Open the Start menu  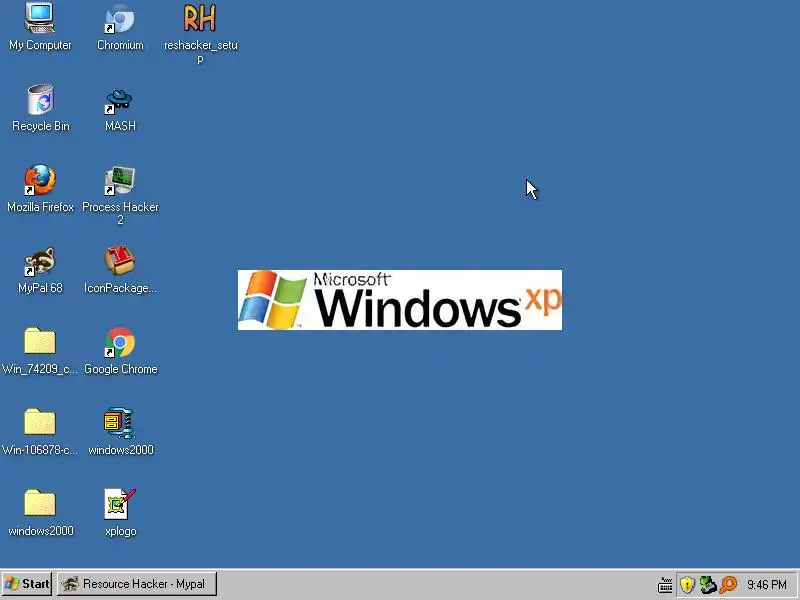(x=27, y=584)
